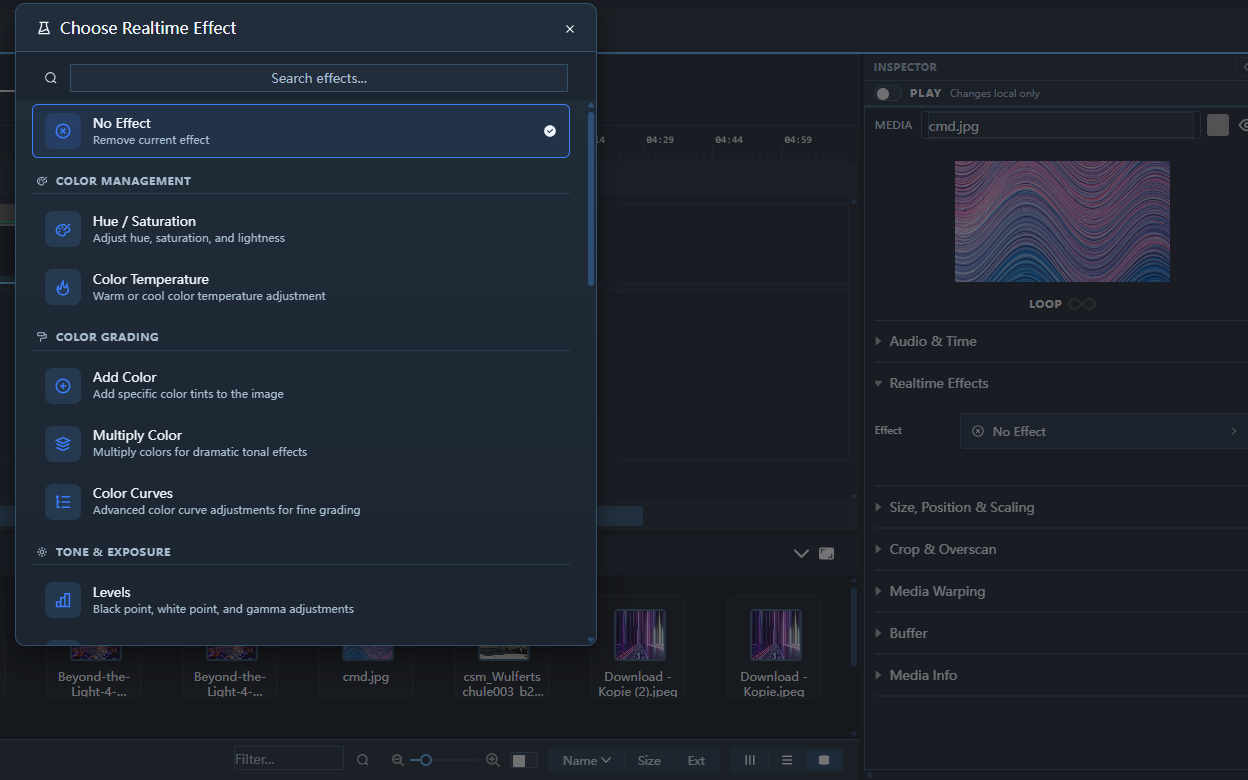
Task: Click the Add Color plus icon
Action: [63, 385]
